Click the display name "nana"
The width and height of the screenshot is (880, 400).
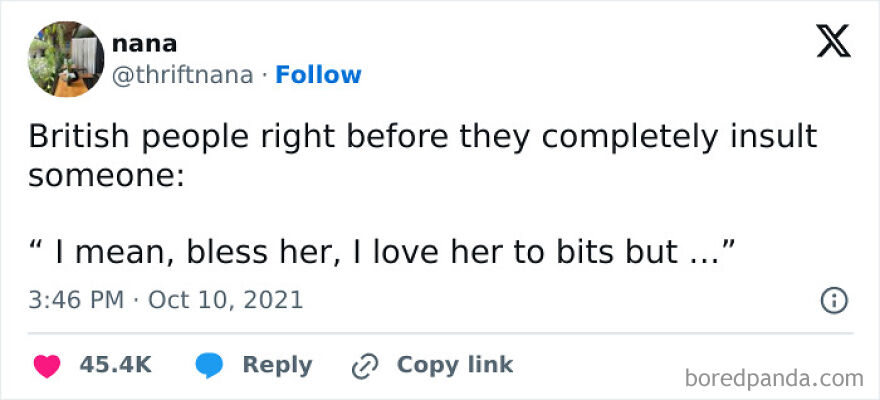coord(145,44)
